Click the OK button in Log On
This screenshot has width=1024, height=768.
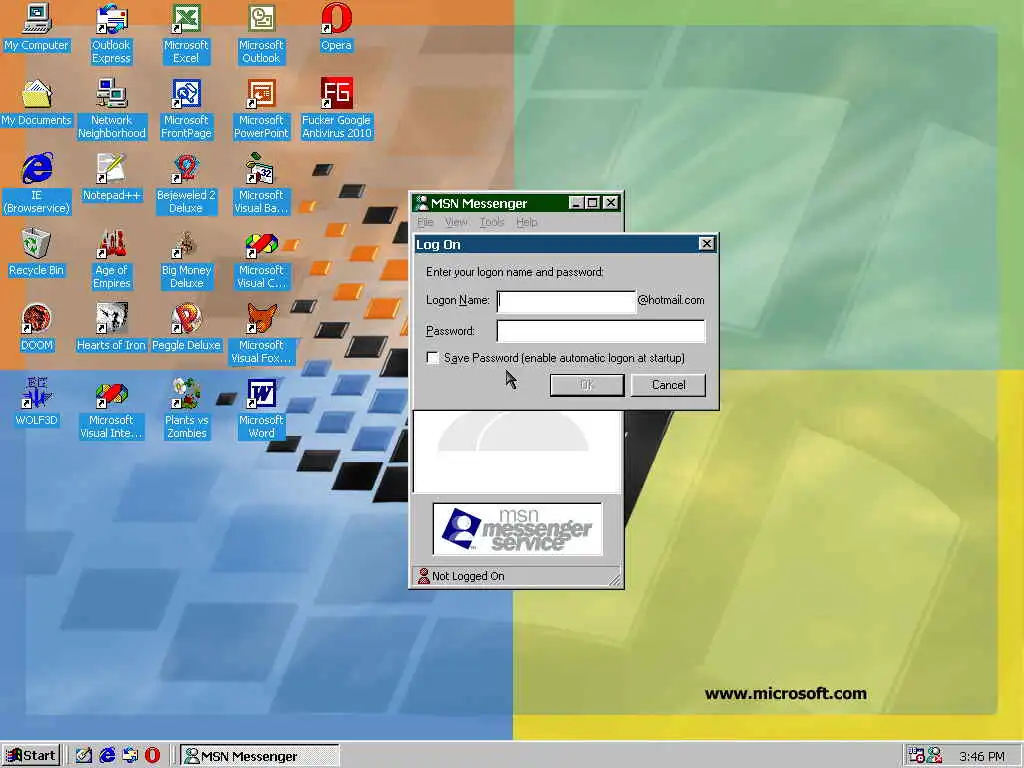coord(586,385)
